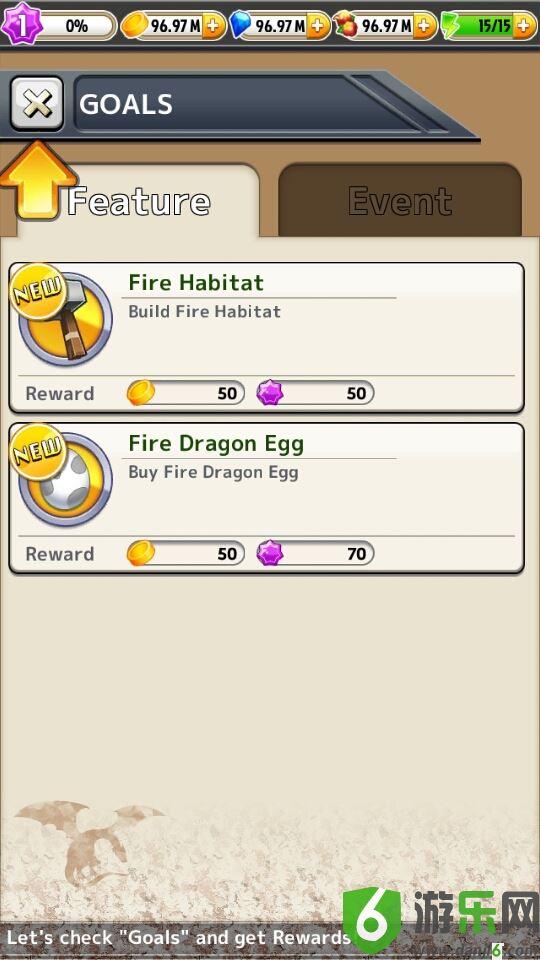Add more gold coins via plus icon

tap(214, 26)
